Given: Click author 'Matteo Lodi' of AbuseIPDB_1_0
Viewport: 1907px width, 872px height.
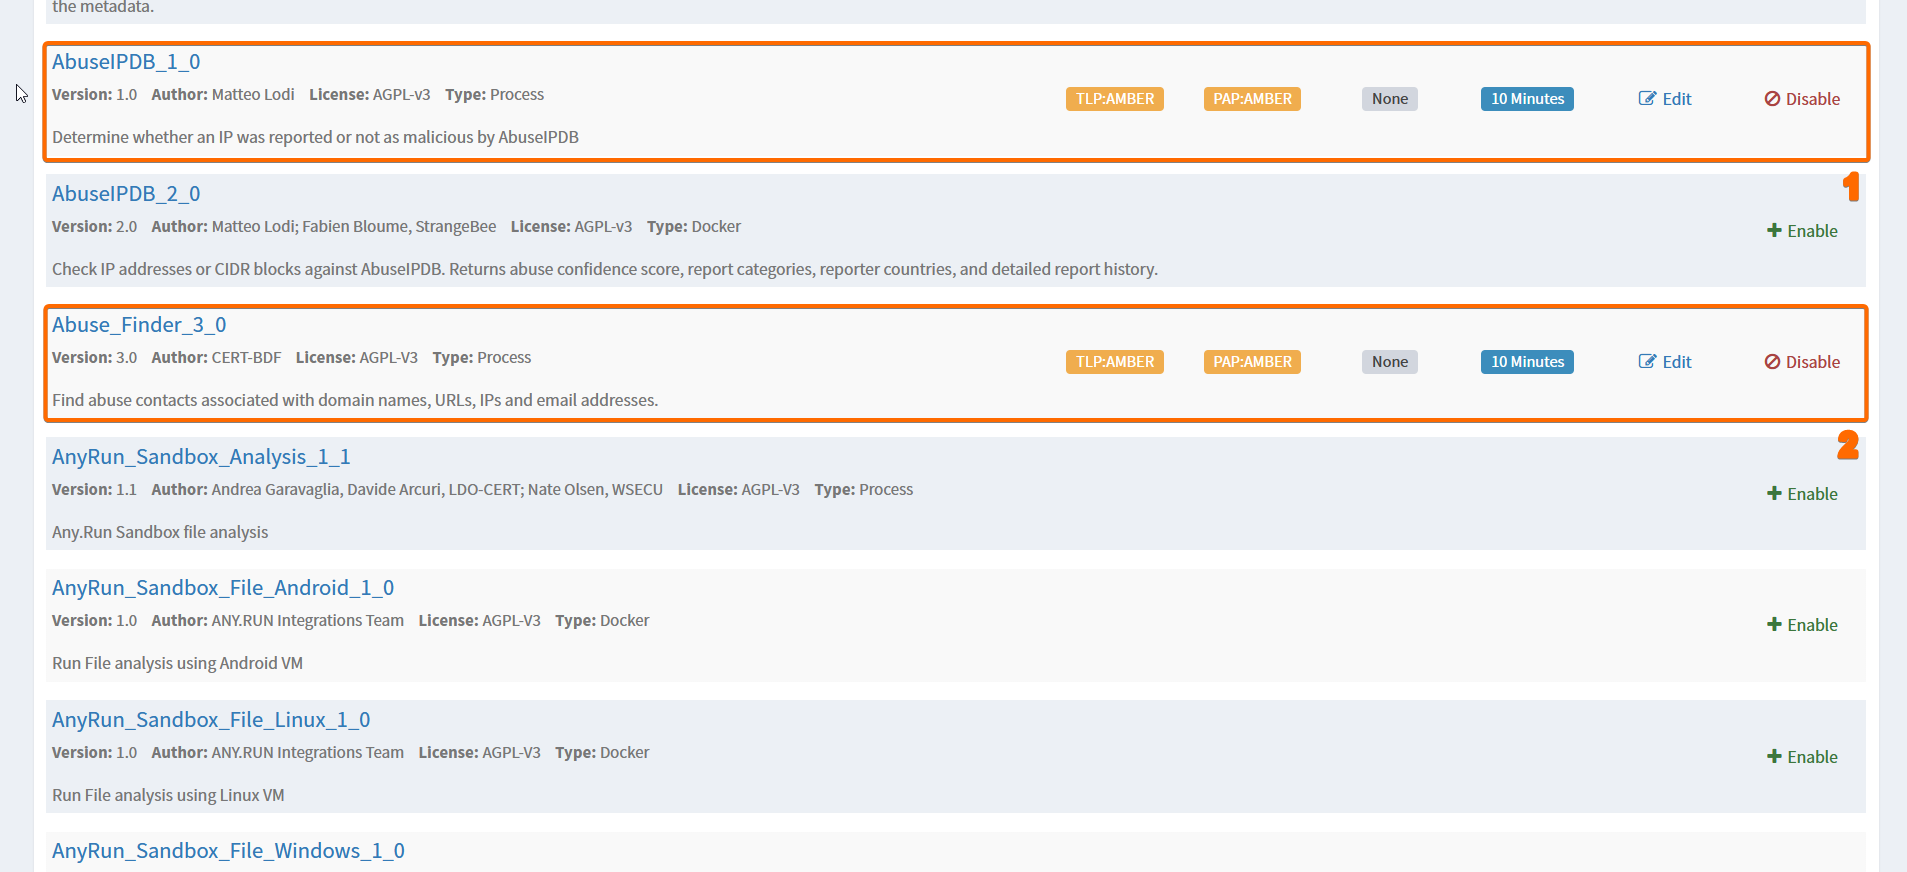Looking at the screenshot, I should tap(253, 95).
